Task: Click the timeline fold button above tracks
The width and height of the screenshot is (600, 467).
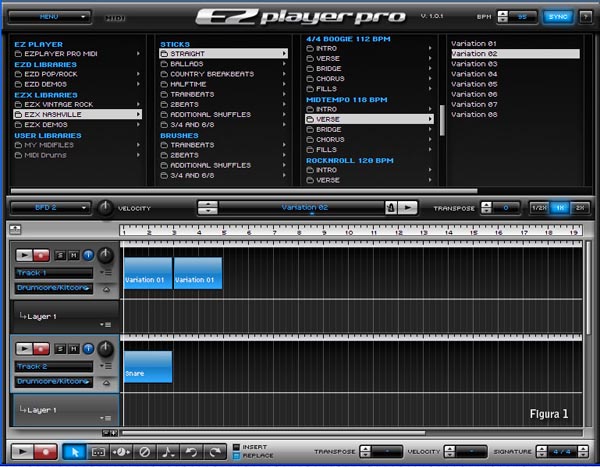Action: click(15, 230)
